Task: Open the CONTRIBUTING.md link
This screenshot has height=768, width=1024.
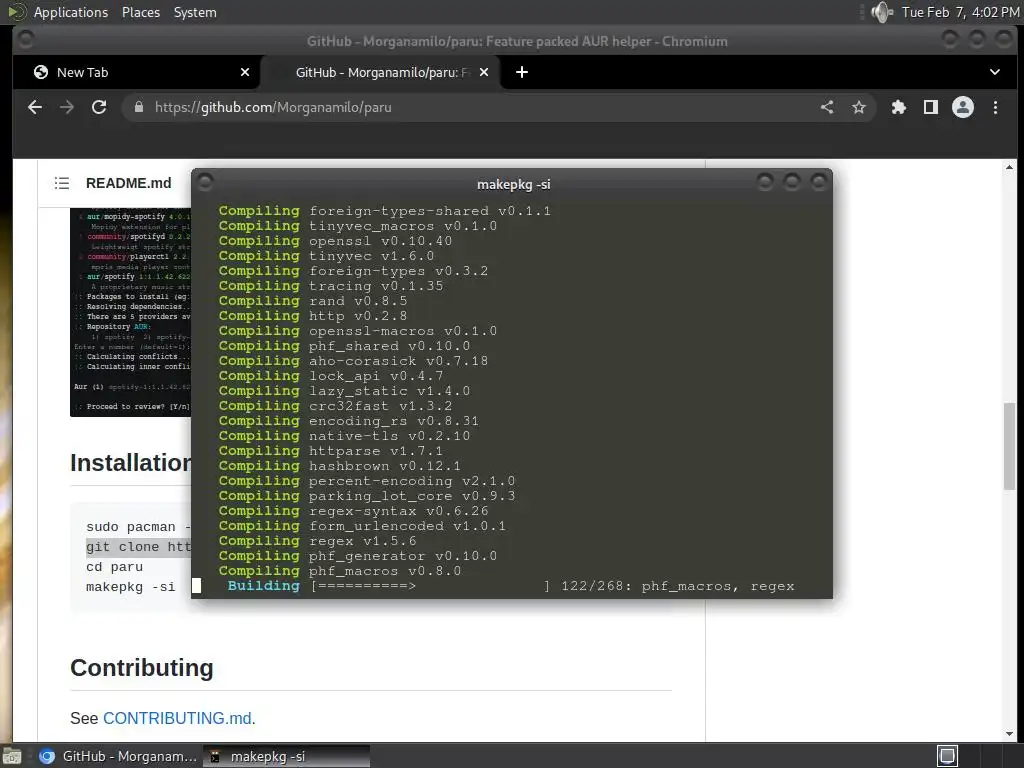Action: [177, 718]
